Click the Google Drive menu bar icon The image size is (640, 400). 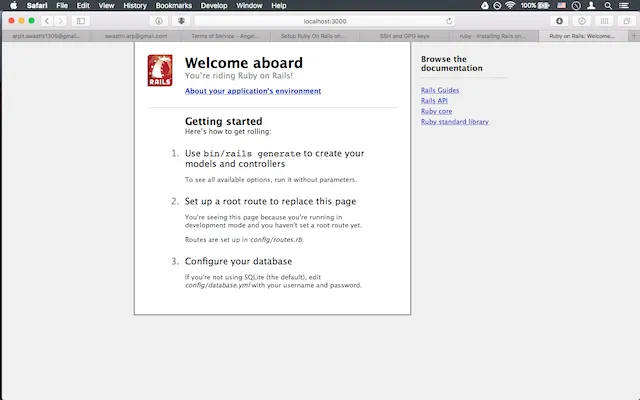coord(484,5)
